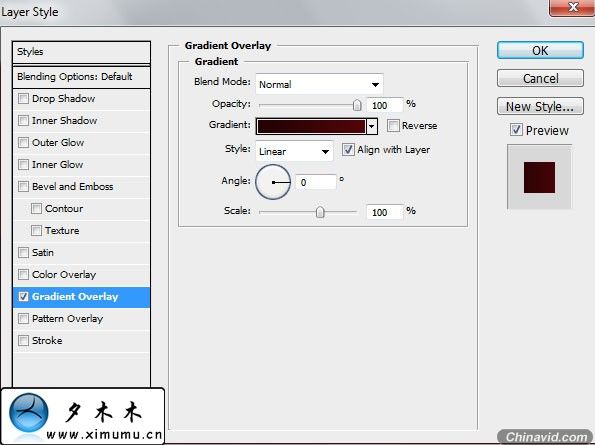The image size is (595, 445).
Task: Click the Angle value input field
Action: point(316,182)
